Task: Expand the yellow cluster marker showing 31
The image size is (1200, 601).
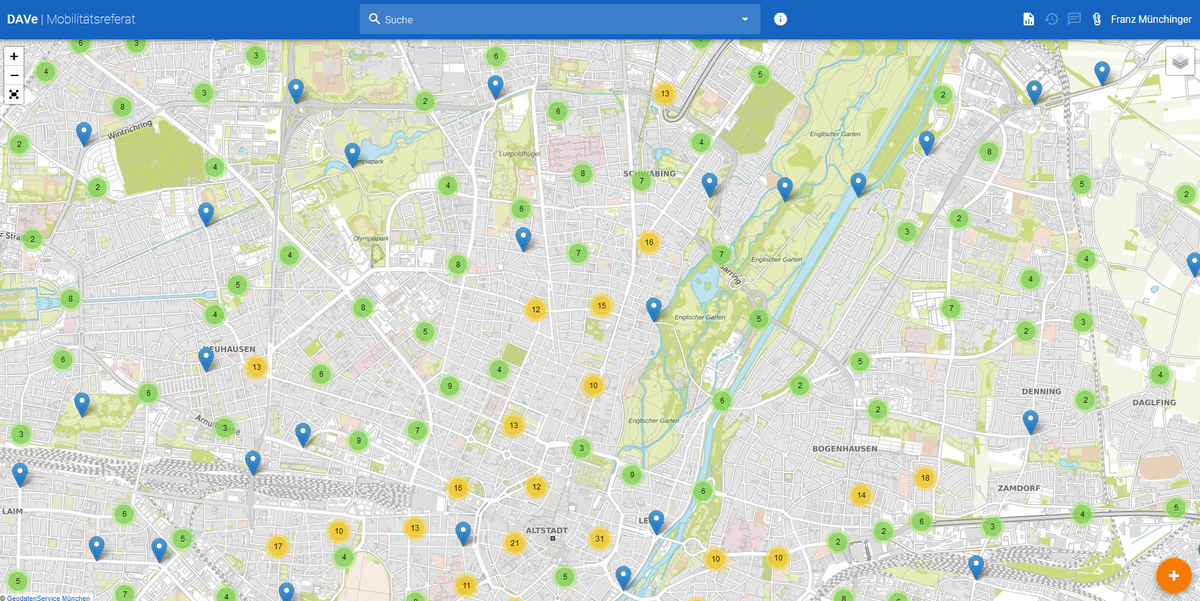Action: [599, 539]
